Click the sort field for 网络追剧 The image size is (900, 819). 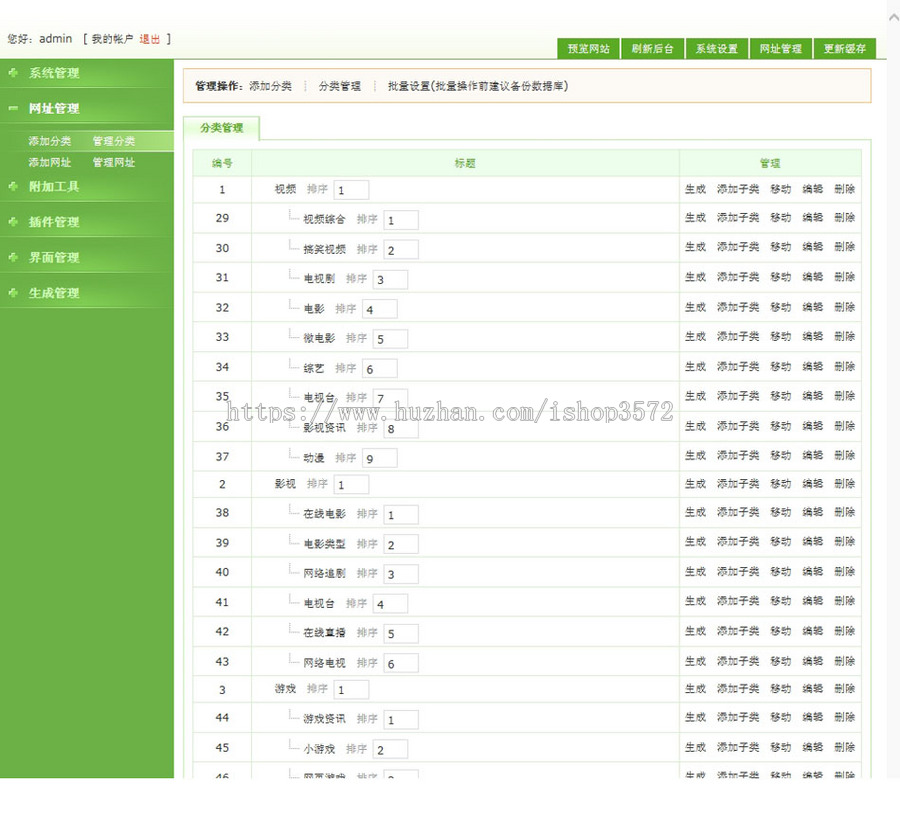[x=401, y=574]
